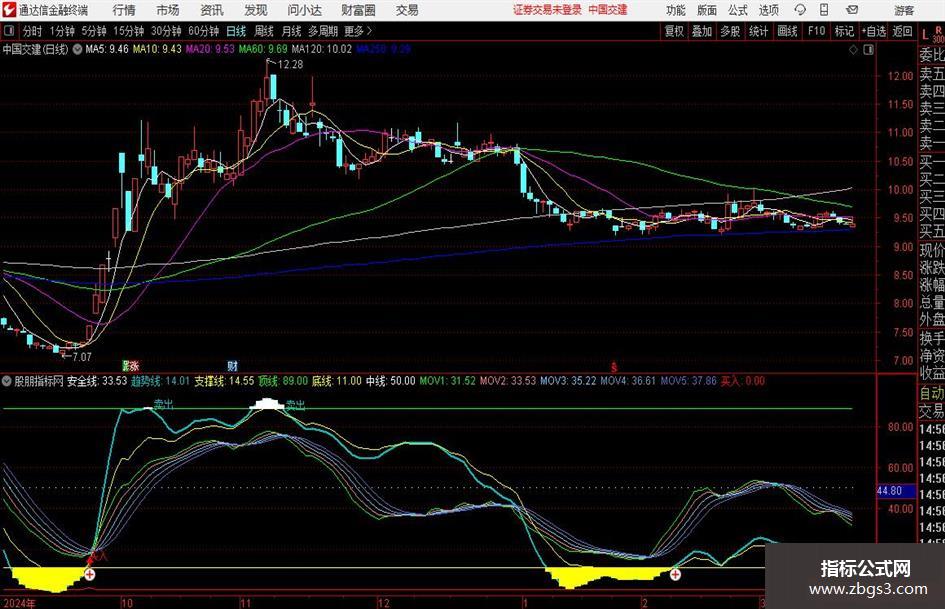Select the 月线 period tab
945x609 pixels.
pyautogui.click(x=292, y=31)
